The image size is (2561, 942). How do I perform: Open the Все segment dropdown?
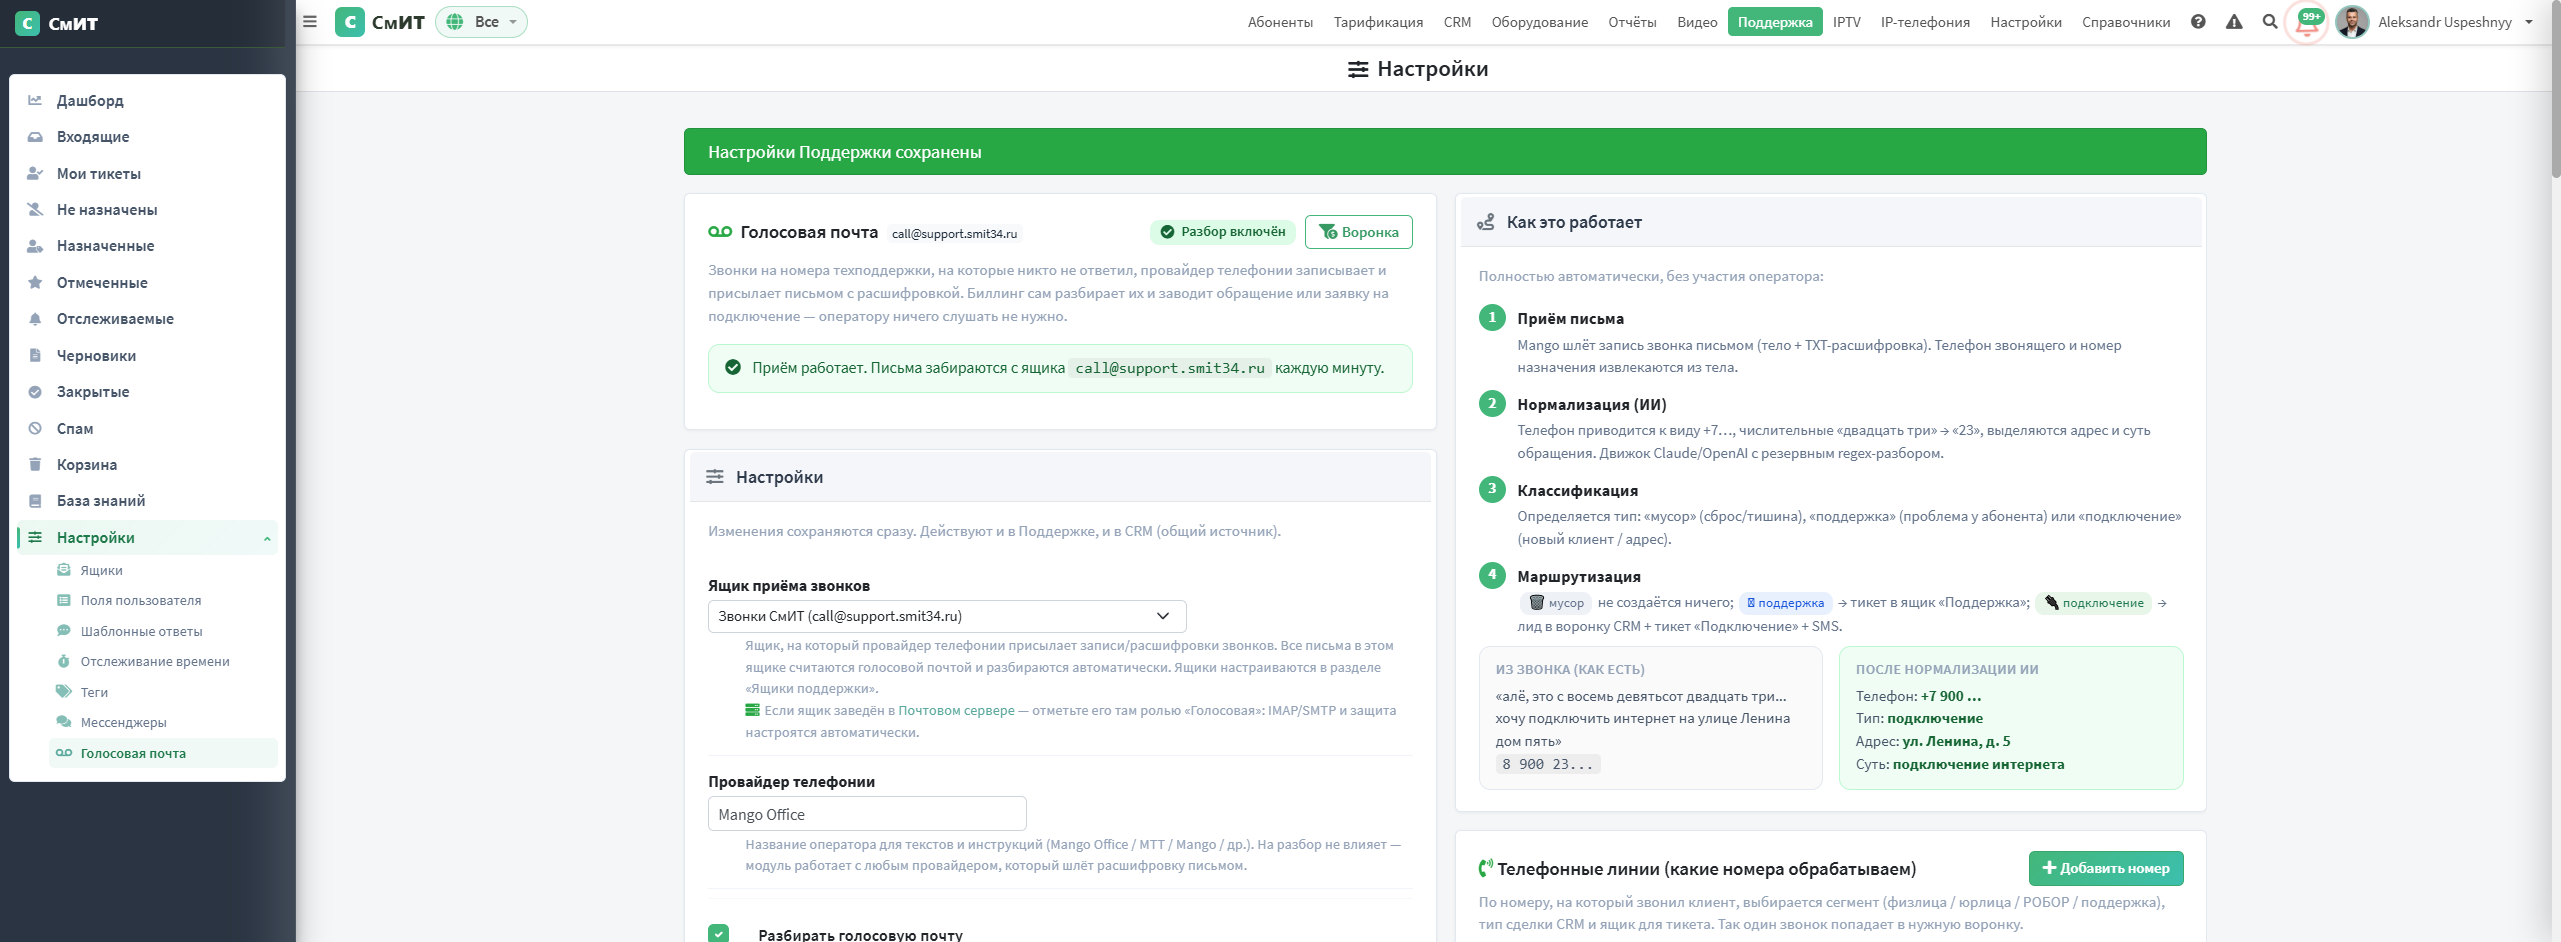[x=481, y=22]
